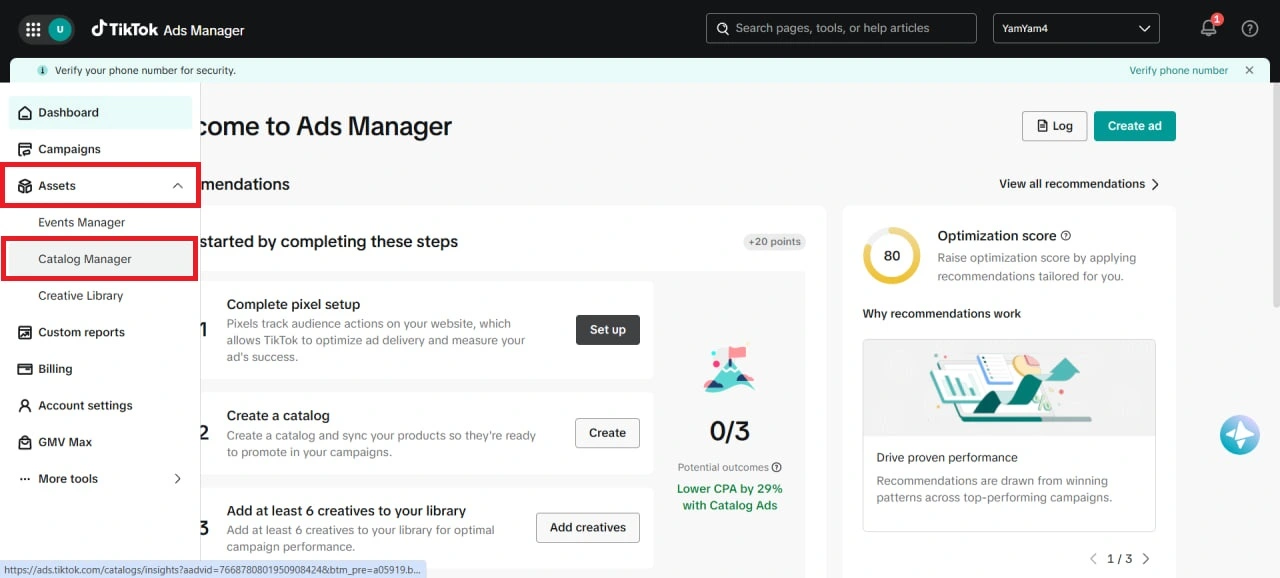Open Campaigns in the sidebar
This screenshot has height=578, width=1280.
click(100, 149)
